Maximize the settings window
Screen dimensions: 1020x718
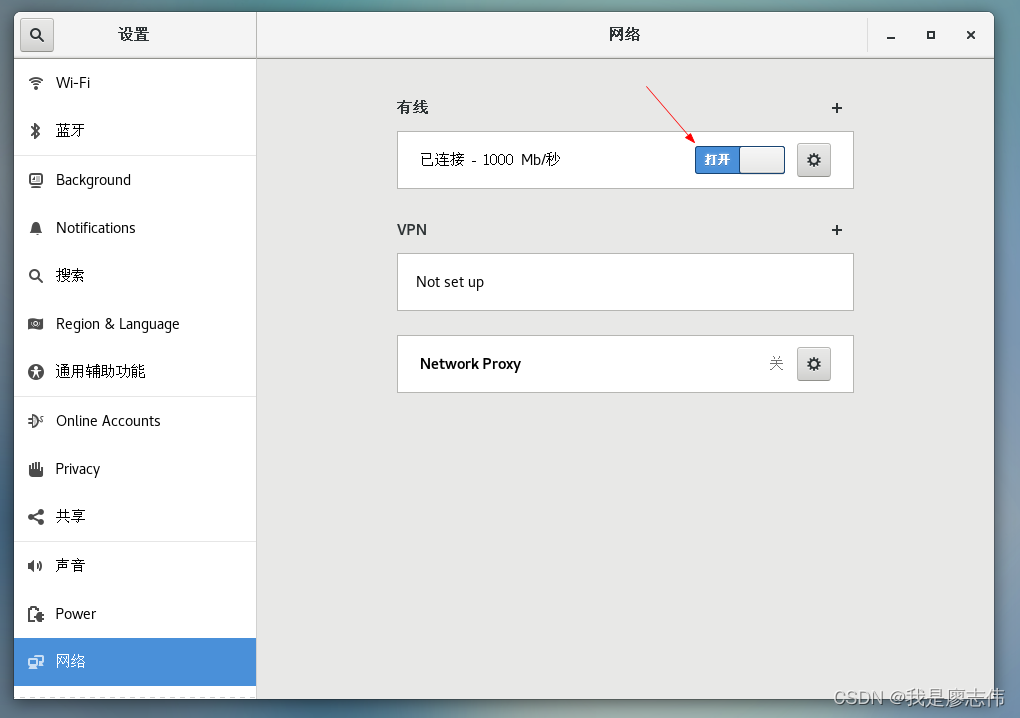coord(931,35)
